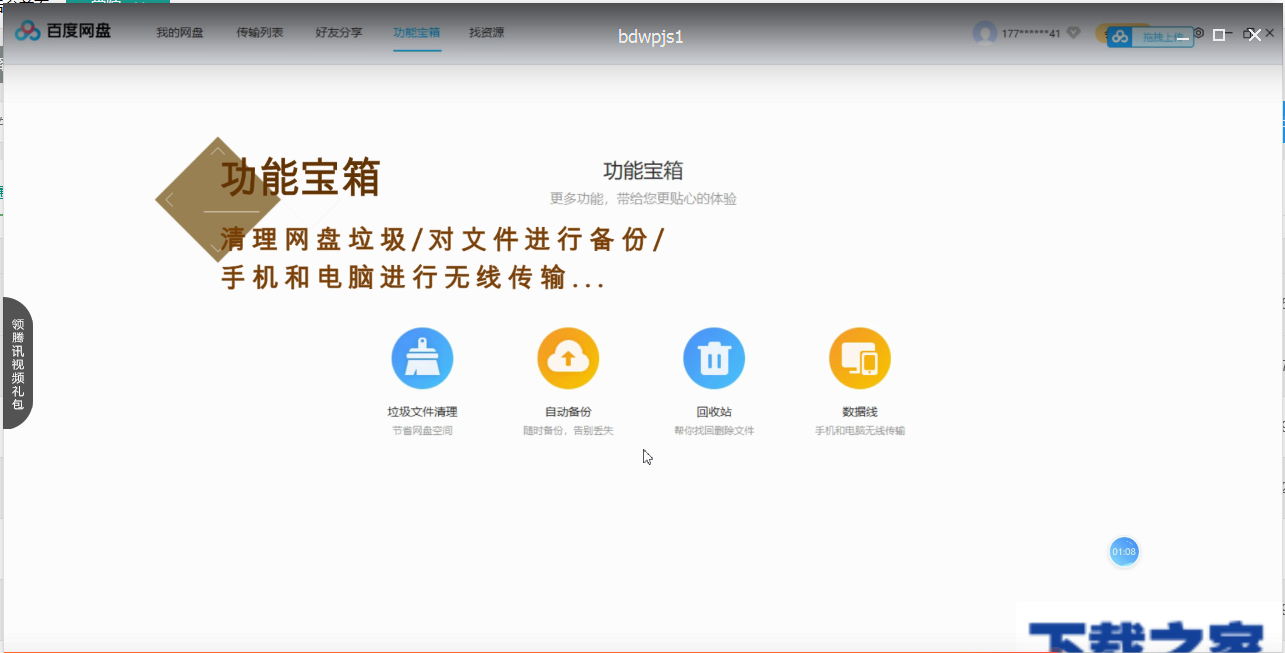Click the blue Netdisk upload icon
This screenshot has width=1285, height=653.
coord(1118,34)
